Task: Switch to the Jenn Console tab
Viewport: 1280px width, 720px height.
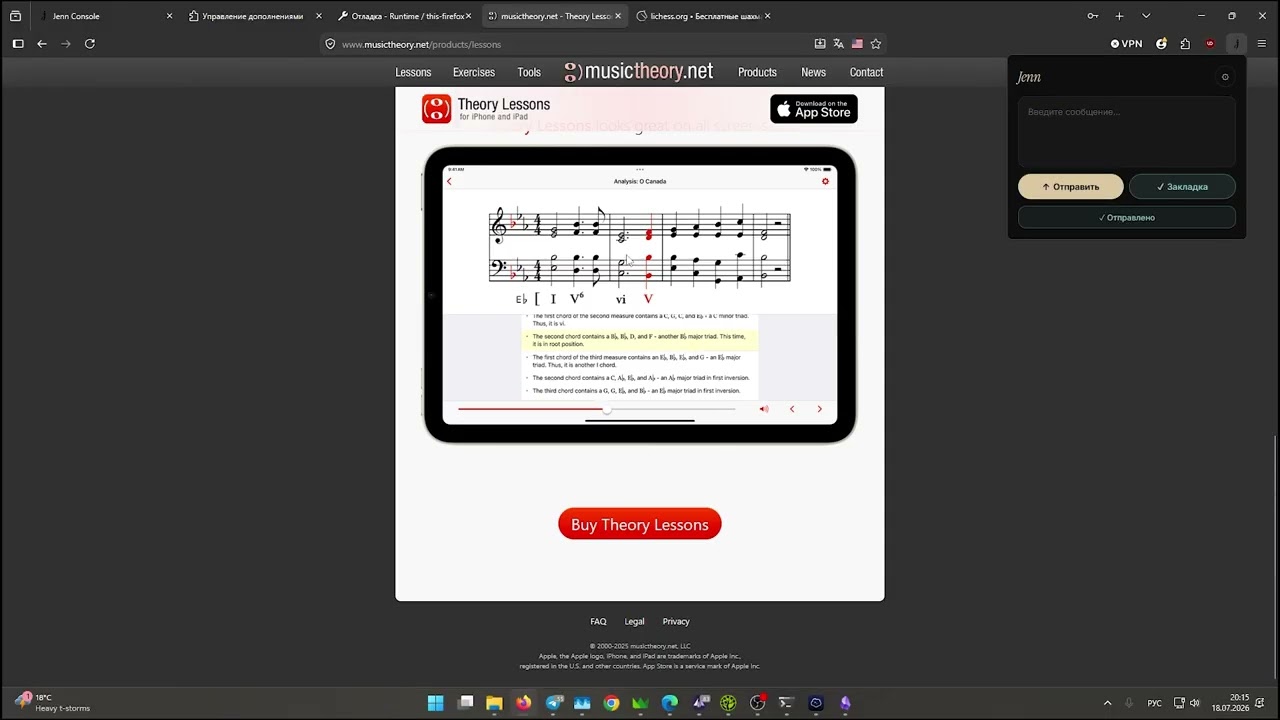Action: point(105,16)
